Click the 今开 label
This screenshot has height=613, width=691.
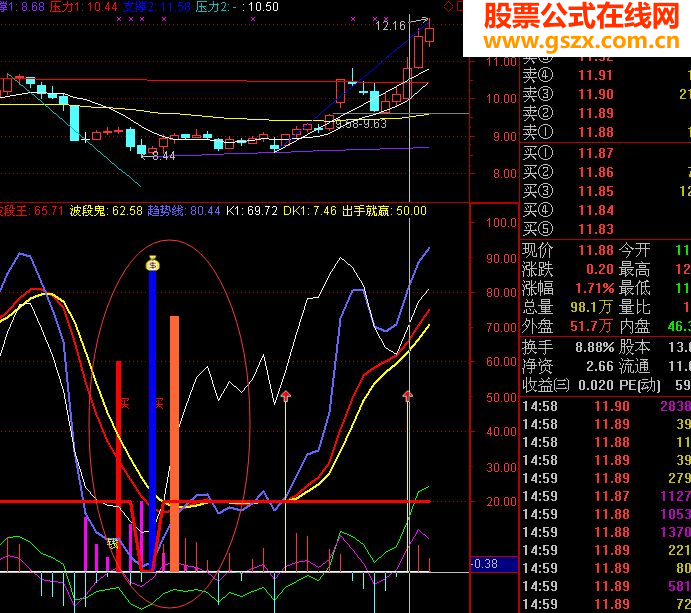coord(635,250)
